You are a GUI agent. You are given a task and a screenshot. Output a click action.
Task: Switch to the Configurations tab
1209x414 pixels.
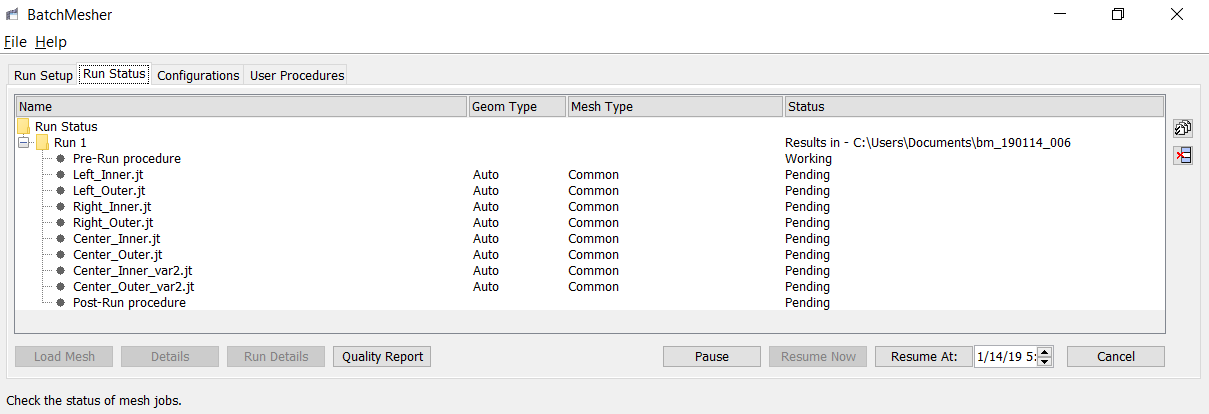pyautogui.click(x=198, y=75)
